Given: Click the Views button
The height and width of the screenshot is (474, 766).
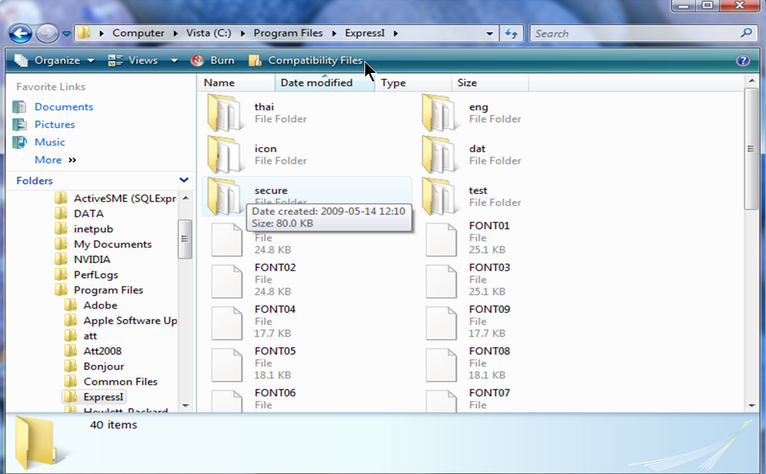Looking at the screenshot, I should point(133,61).
